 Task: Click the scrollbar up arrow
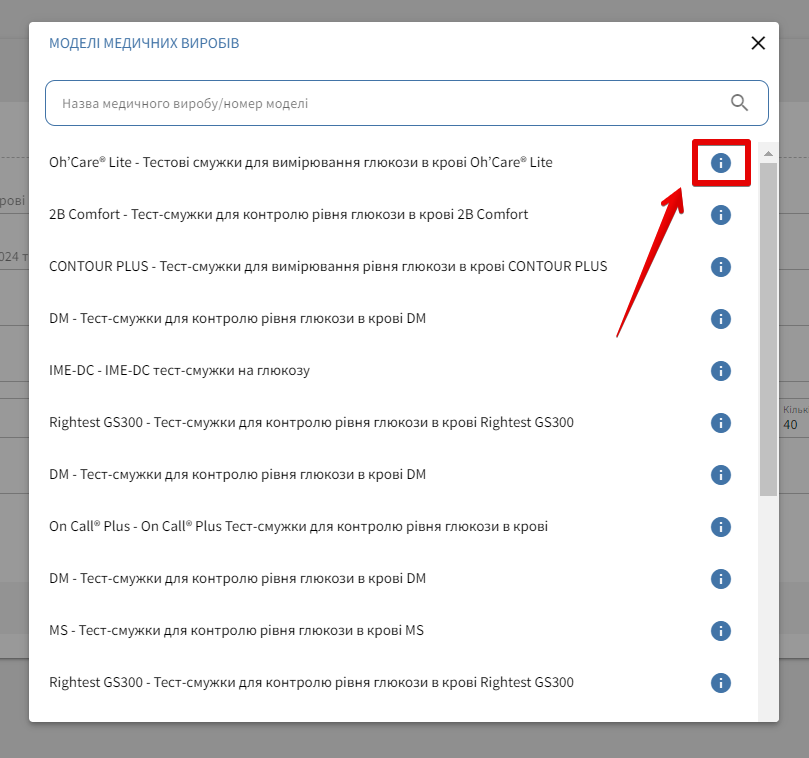(768, 153)
